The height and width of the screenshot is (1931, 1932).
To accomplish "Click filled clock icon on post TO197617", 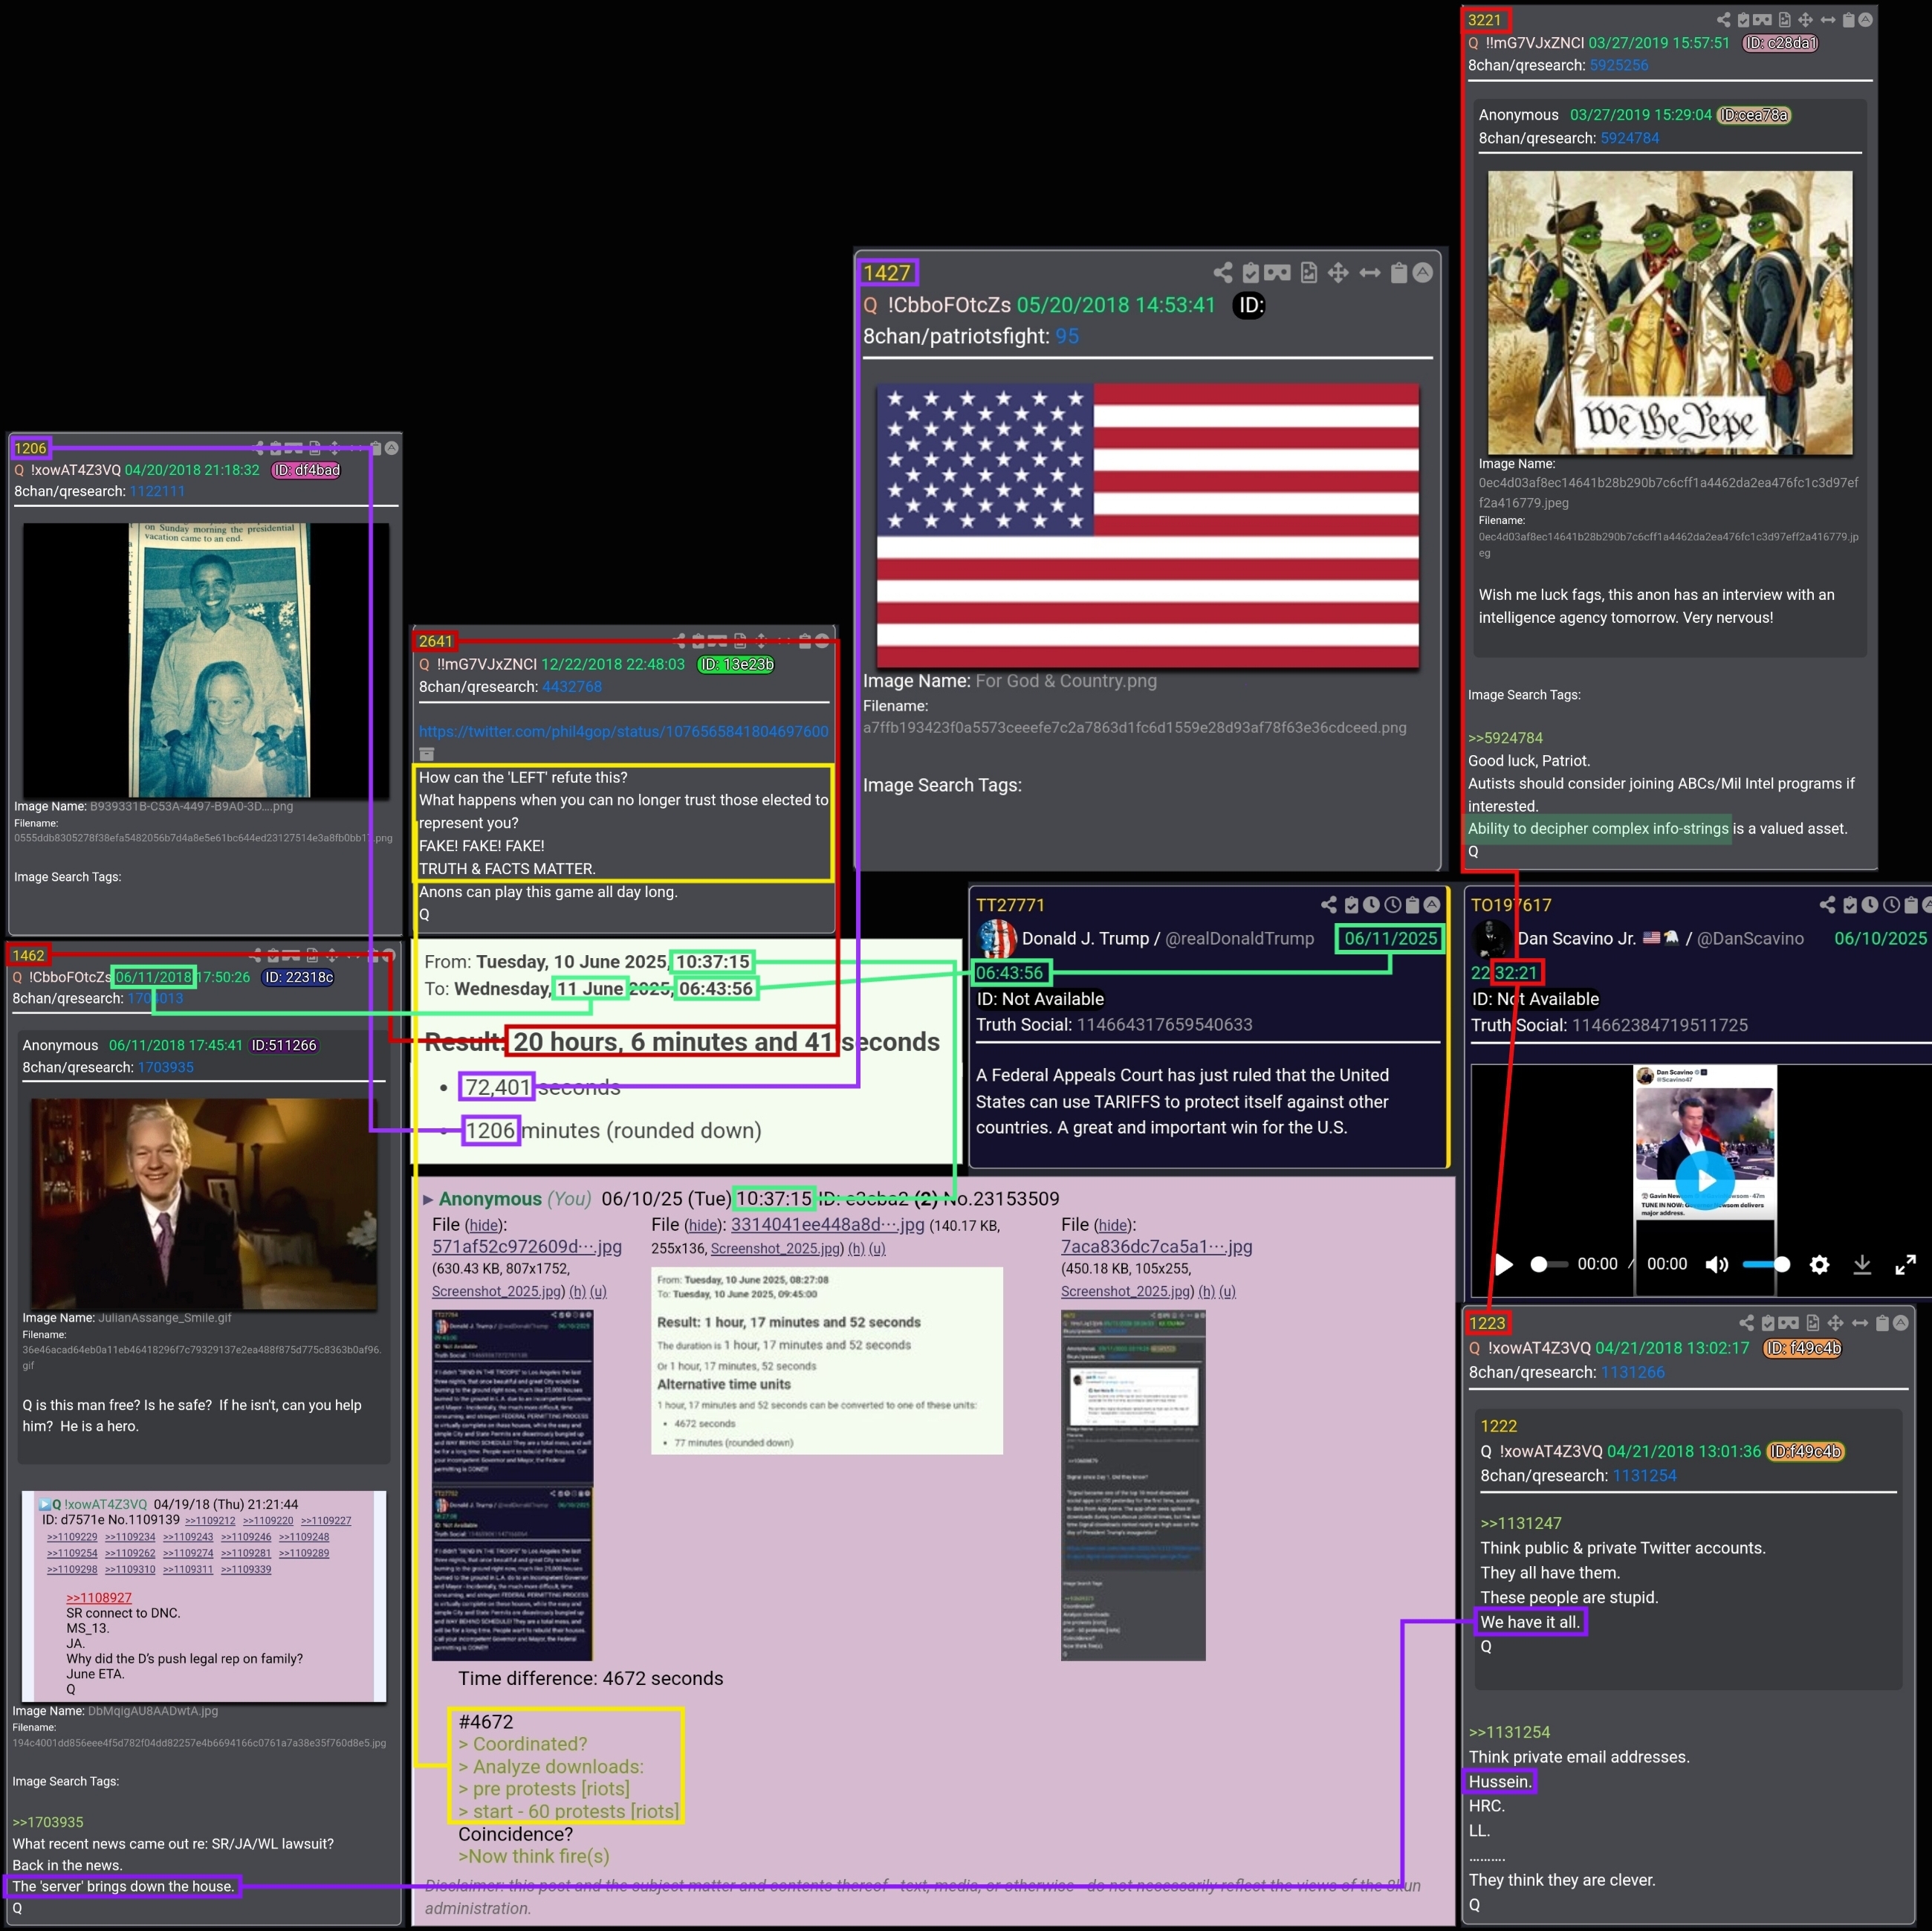I will tap(1870, 904).
